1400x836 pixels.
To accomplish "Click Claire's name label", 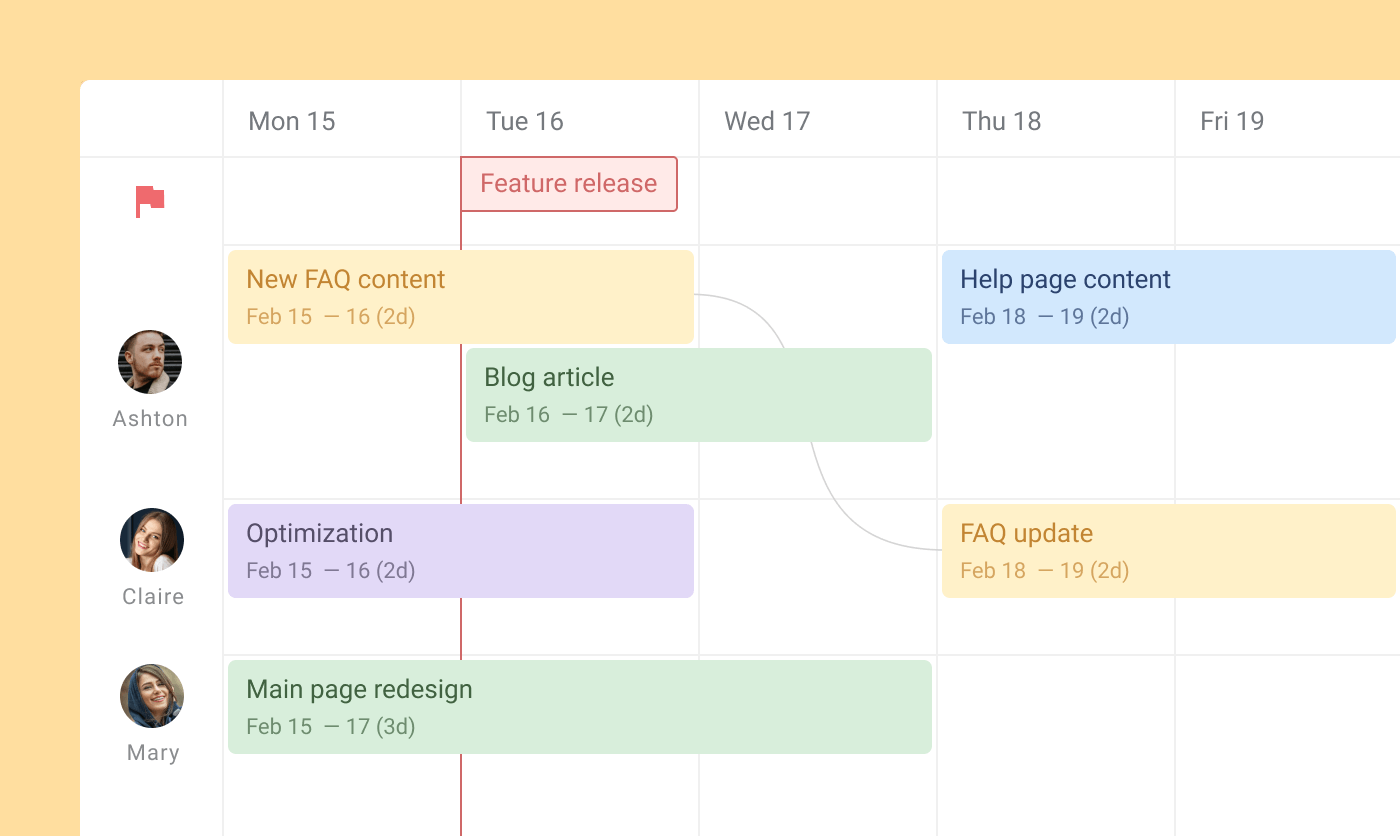I will (x=152, y=596).
